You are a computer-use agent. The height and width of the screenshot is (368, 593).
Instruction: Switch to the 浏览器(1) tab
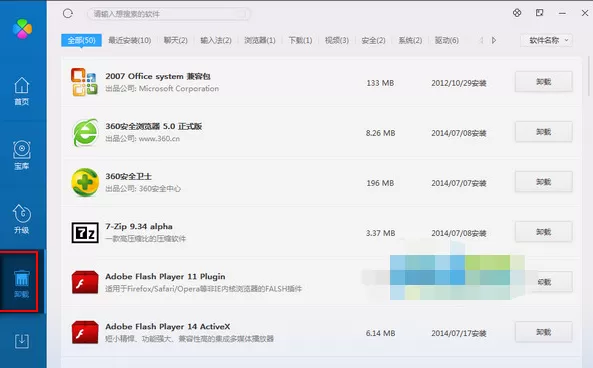point(260,40)
